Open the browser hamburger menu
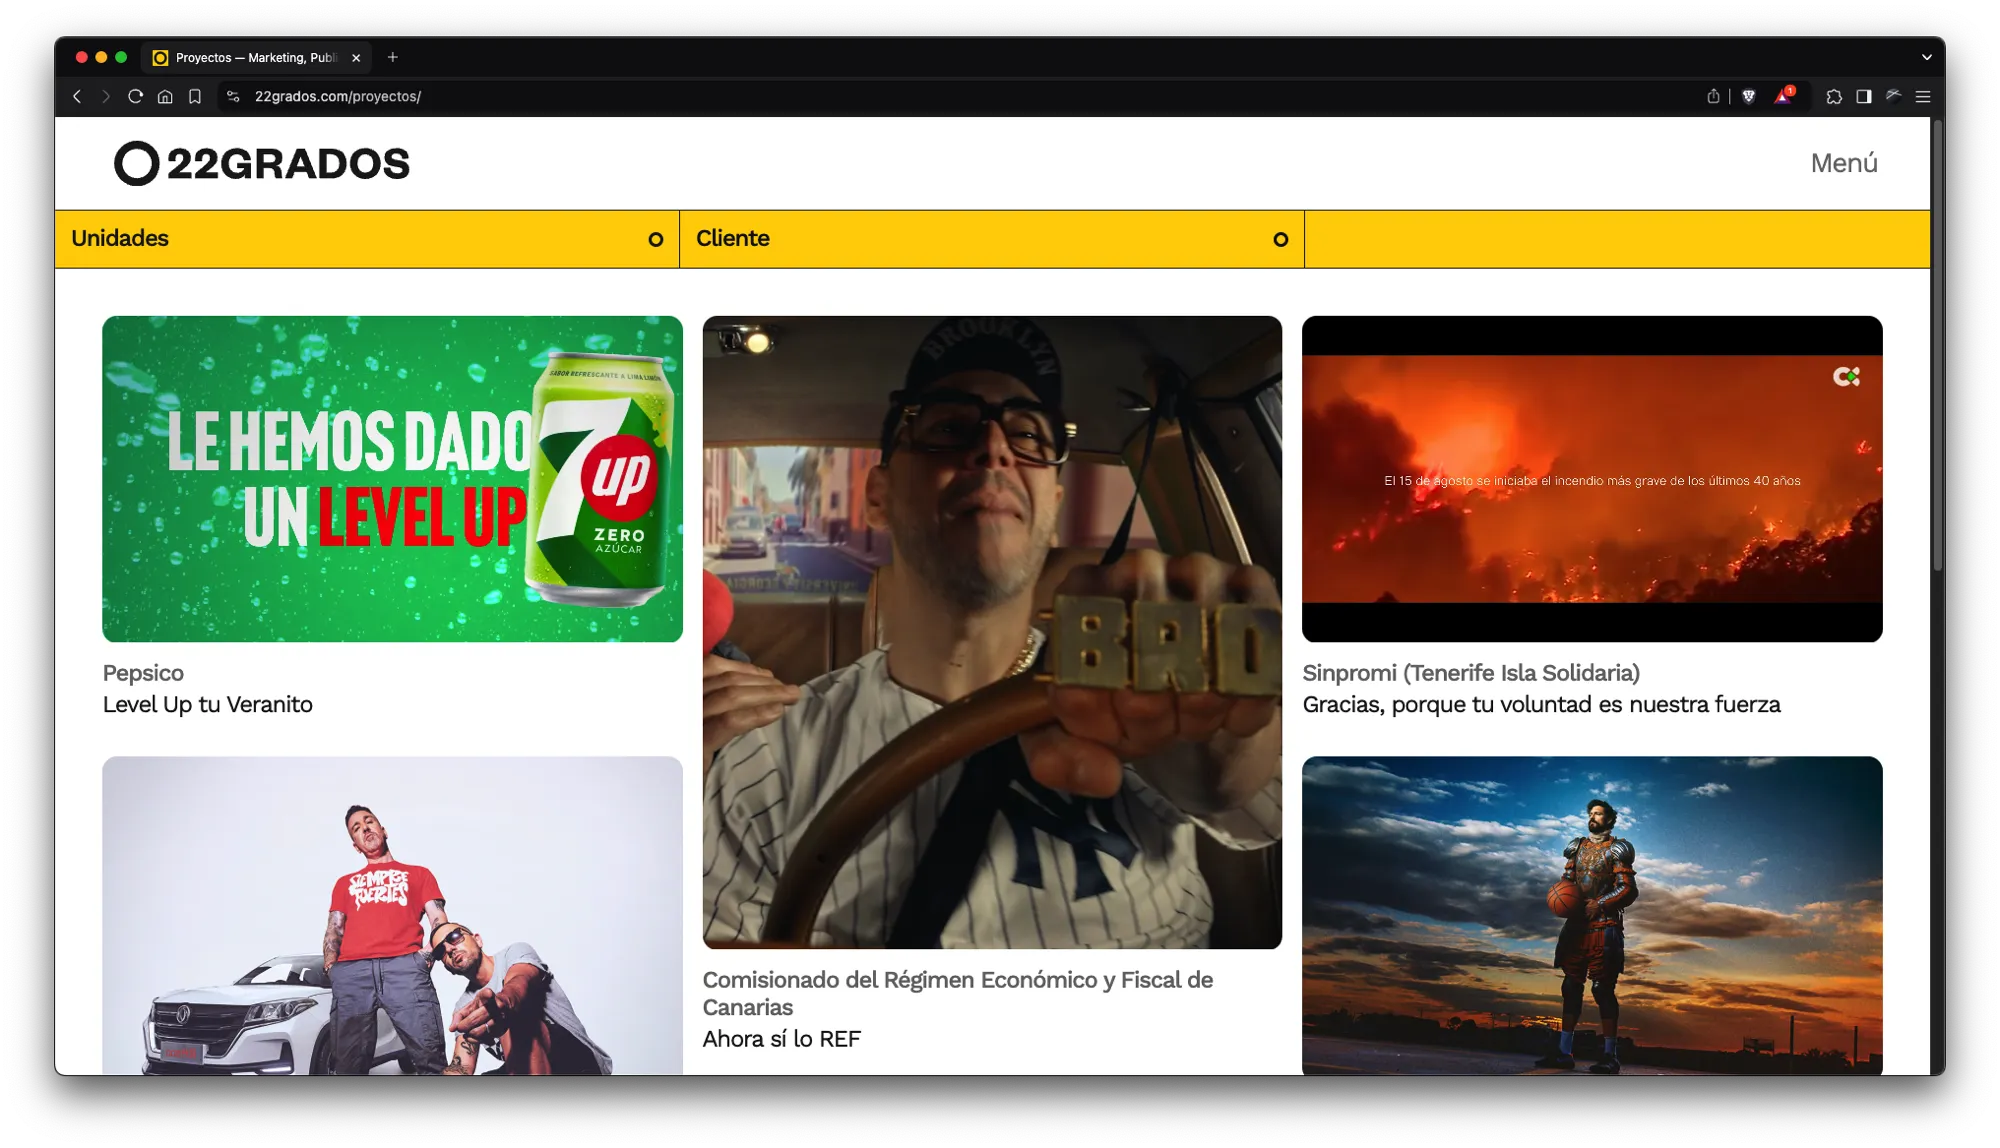Image resolution: width=2000 pixels, height=1148 pixels. pos(1923,97)
